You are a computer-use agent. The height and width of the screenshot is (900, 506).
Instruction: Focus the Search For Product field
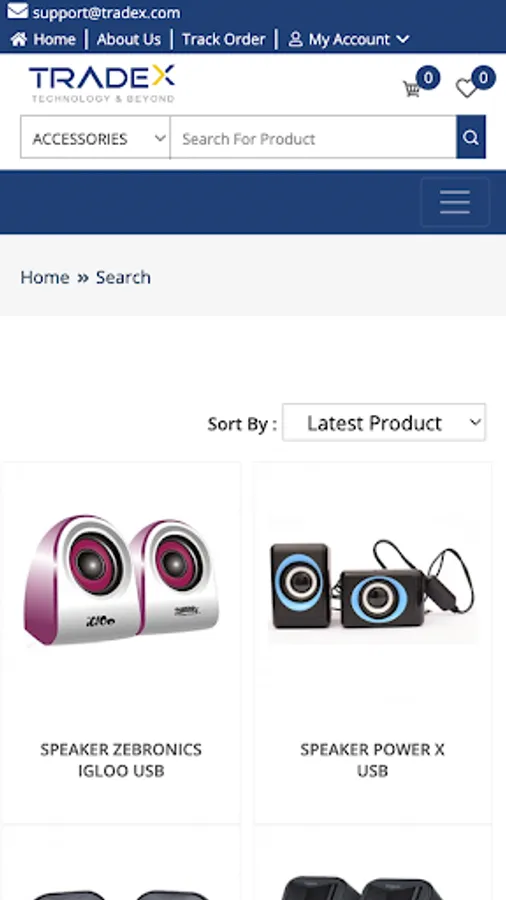point(313,137)
